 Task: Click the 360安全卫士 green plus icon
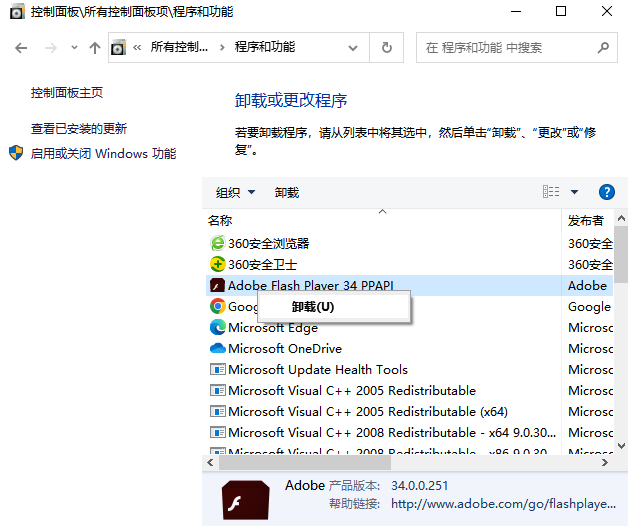pos(217,264)
